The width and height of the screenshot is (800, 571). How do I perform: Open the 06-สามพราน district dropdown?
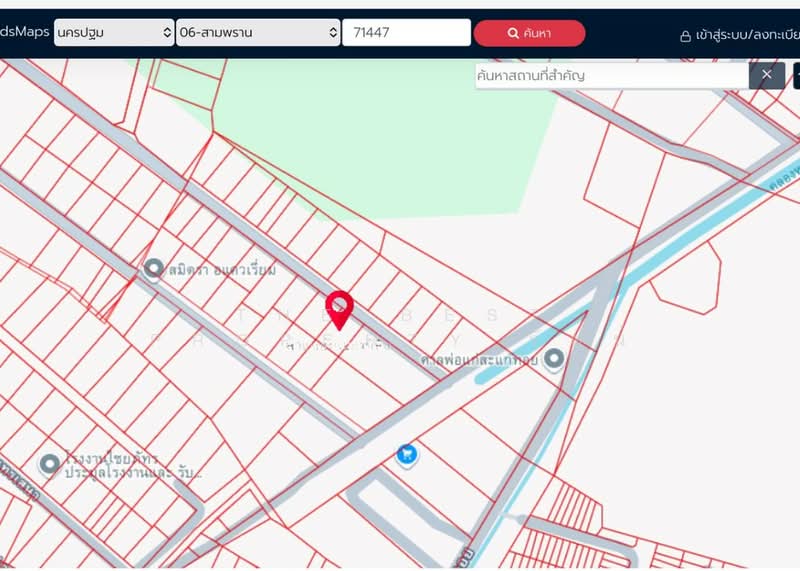coord(258,33)
